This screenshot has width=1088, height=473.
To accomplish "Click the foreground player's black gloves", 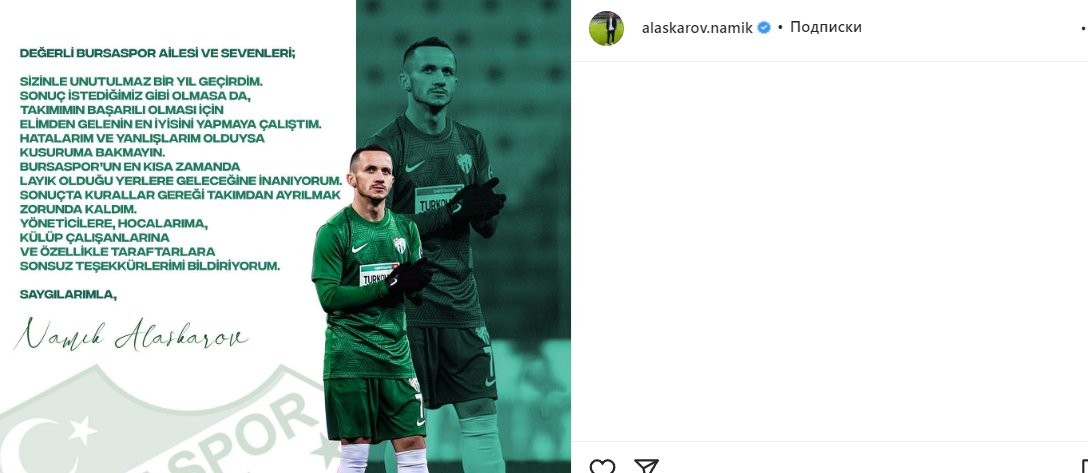I will (x=407, y=278).
